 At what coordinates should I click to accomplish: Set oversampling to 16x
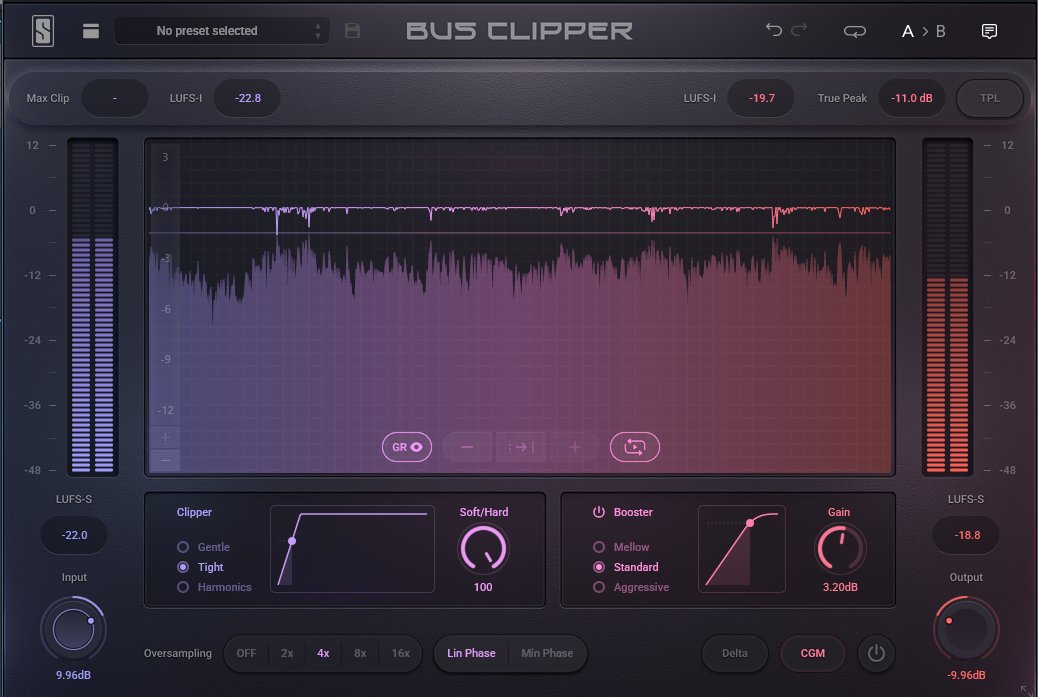click(x=401, y=653)
